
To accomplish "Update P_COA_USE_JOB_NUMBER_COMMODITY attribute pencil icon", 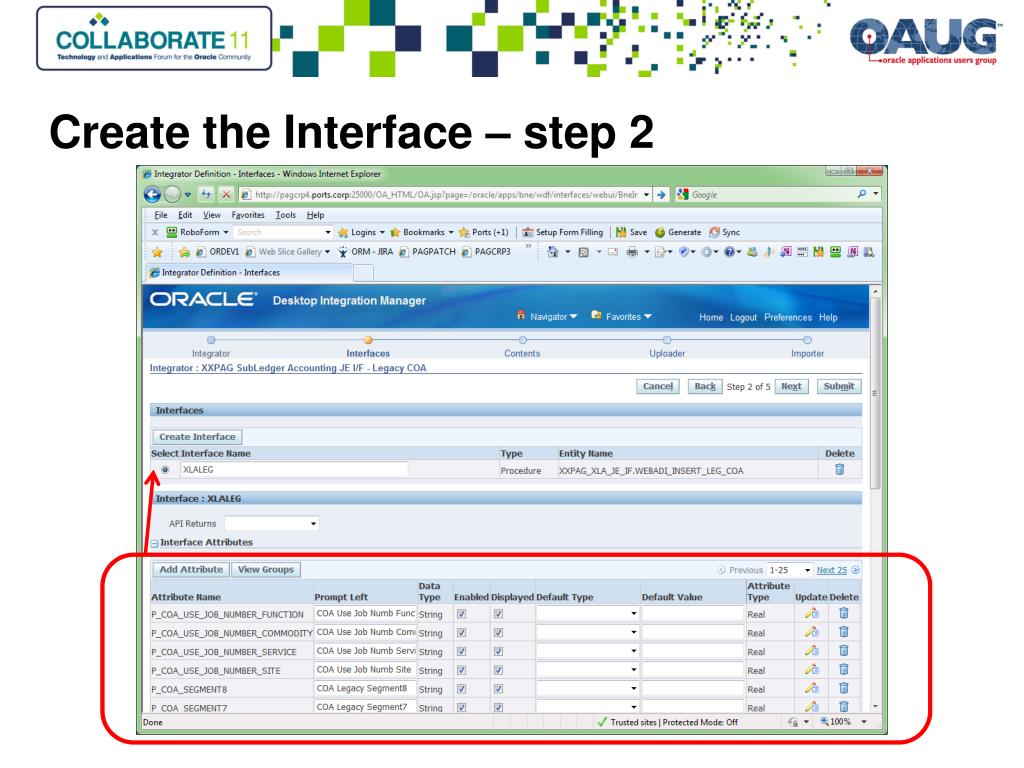I will click(x=811, y=632).
